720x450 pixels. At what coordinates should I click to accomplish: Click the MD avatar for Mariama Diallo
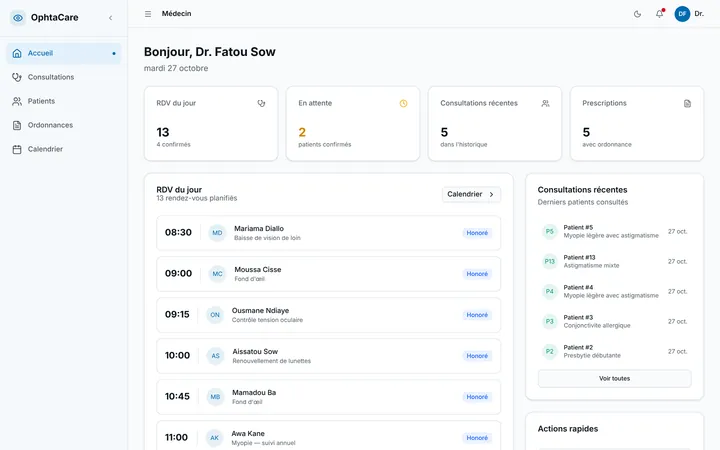(217, 233)
